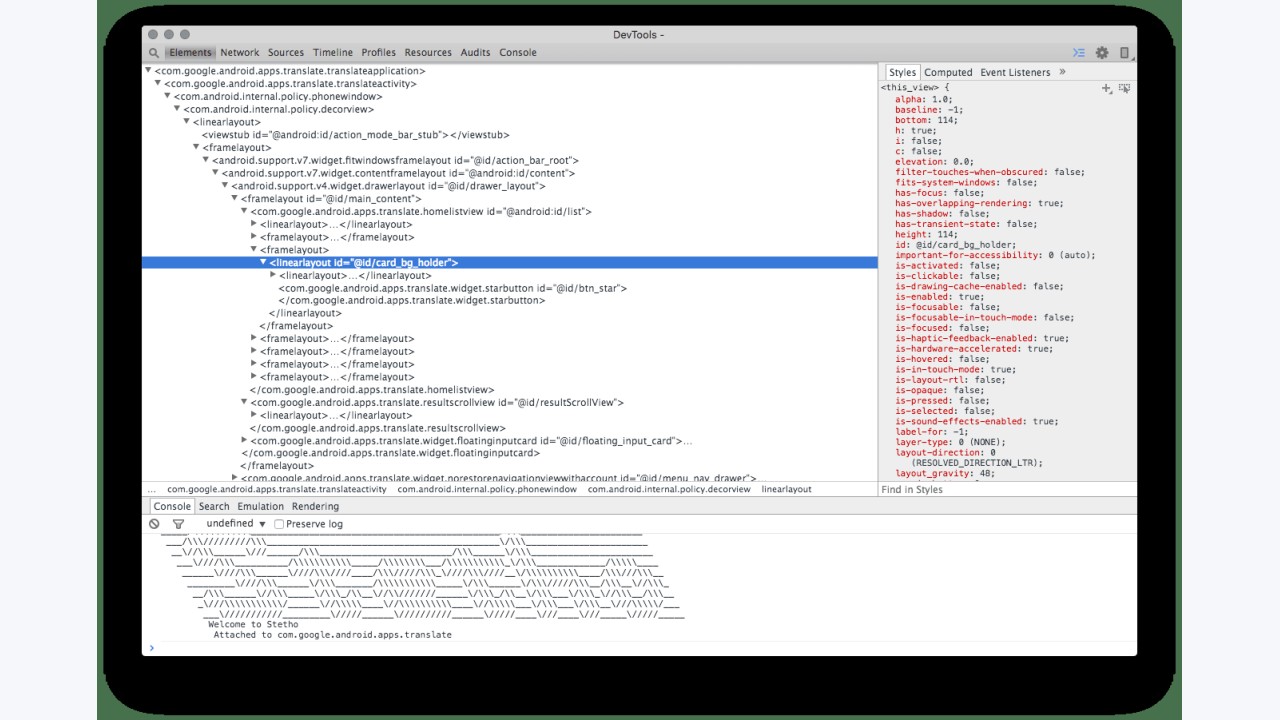Open the Resources panel
1280x720 pixels.
[428, 53]
